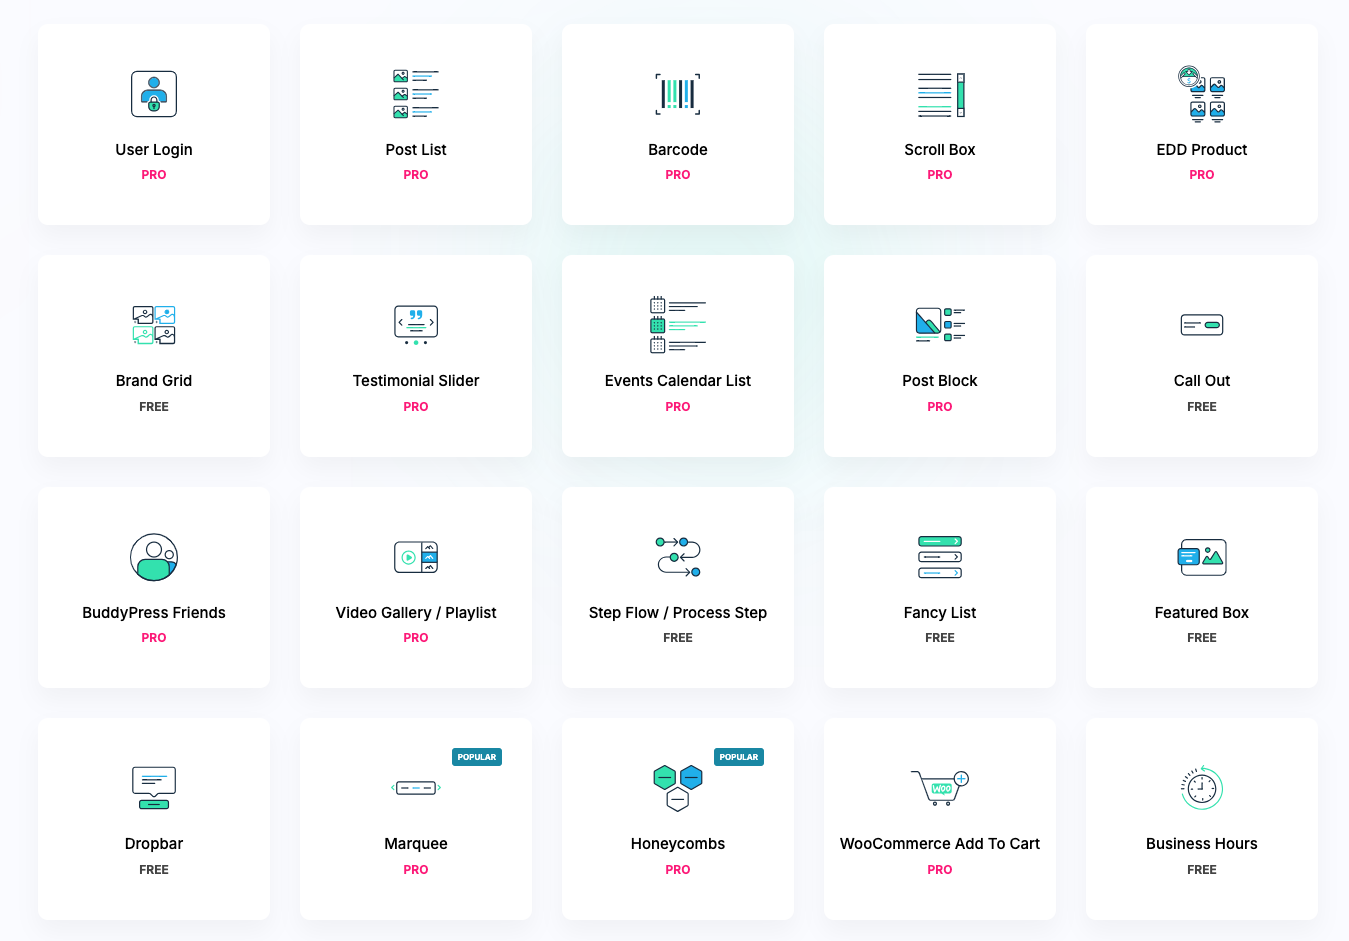1349x941 pixels.
Task: Click the Call Out widget title
Action: click(1201, 381)
